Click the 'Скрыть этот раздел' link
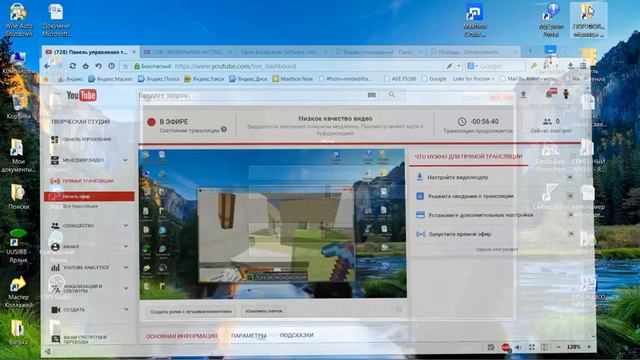Viewport: 640px width, 360px height. [496, 249]
